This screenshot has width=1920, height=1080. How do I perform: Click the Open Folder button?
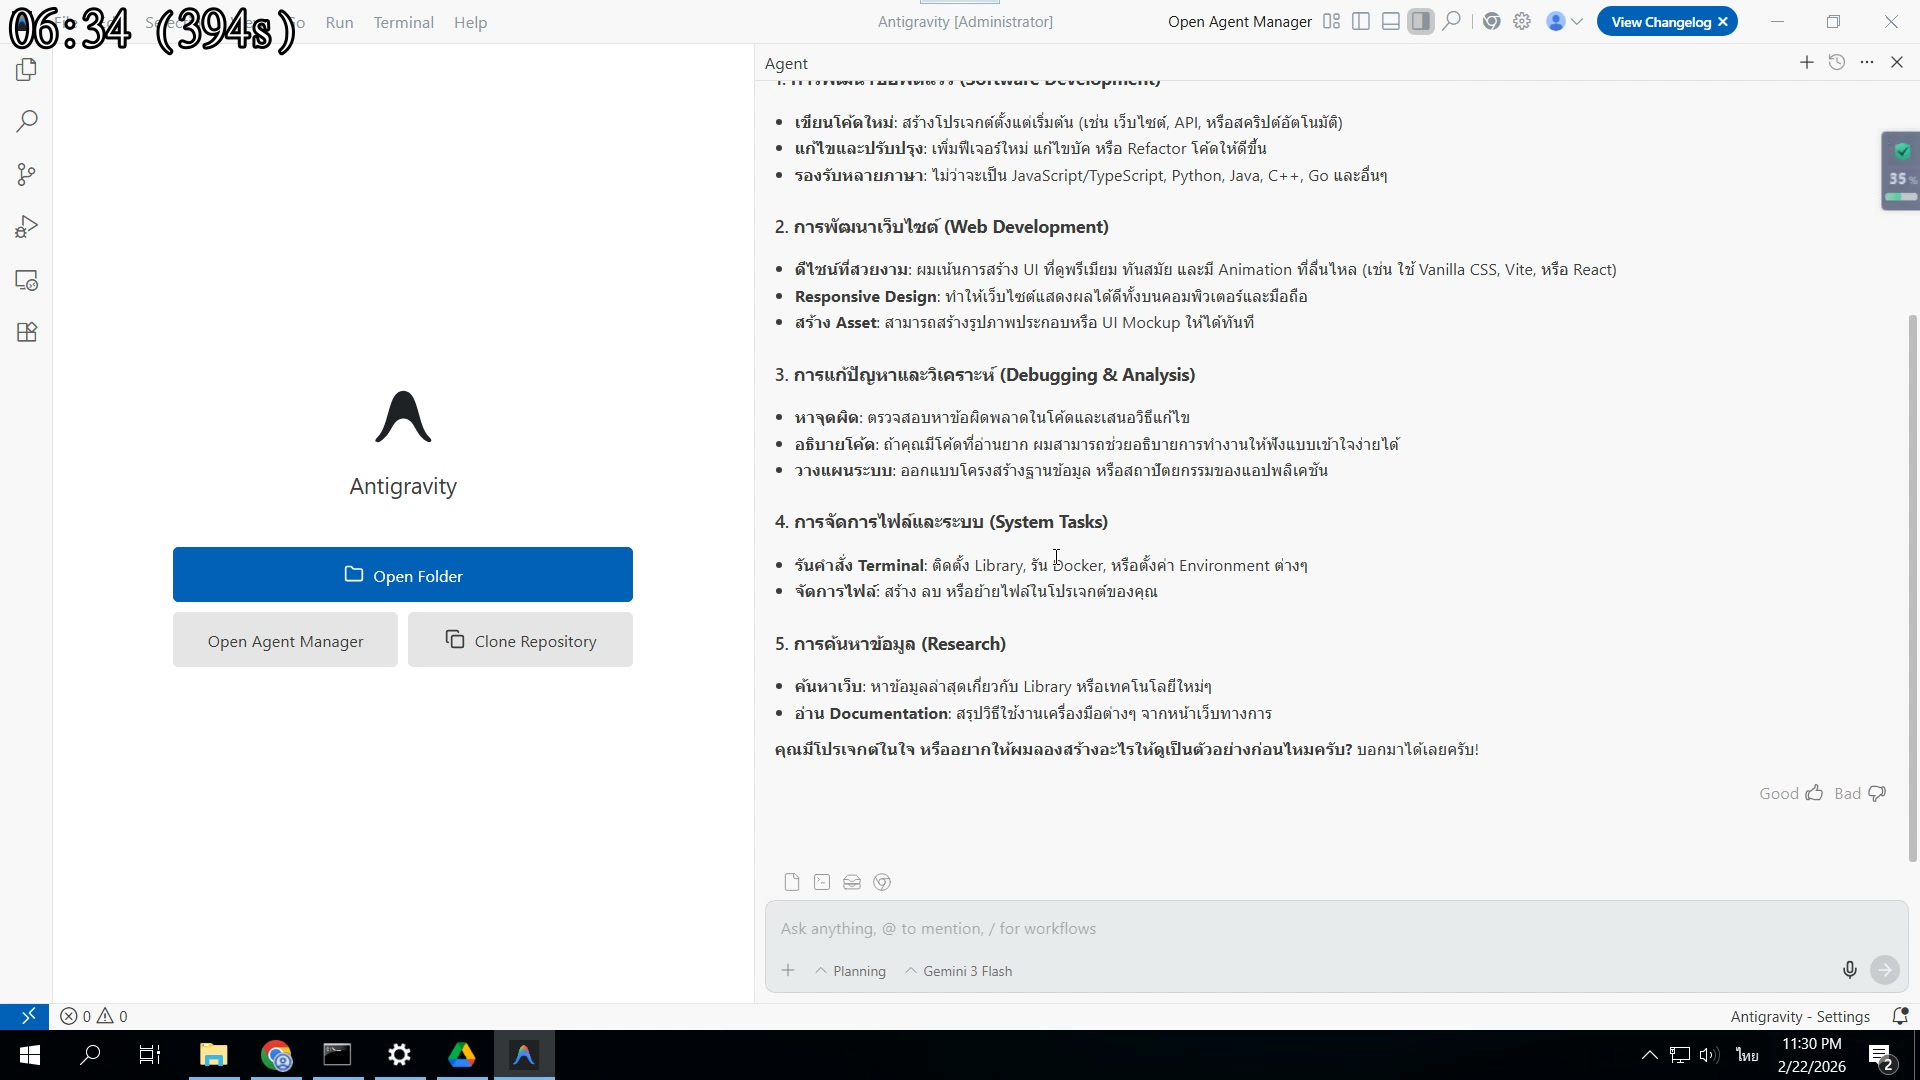pyautogui.click(x=402, y=575)
